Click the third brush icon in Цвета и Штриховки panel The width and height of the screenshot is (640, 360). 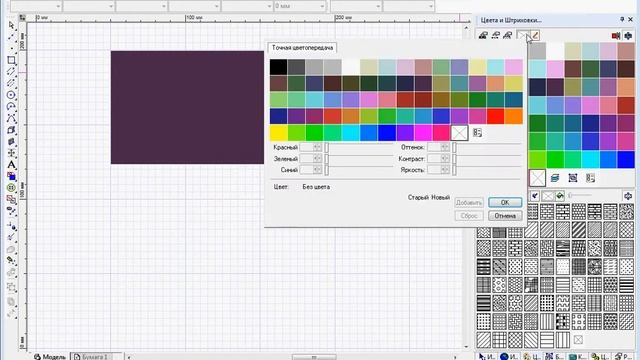tap(508, 36)
